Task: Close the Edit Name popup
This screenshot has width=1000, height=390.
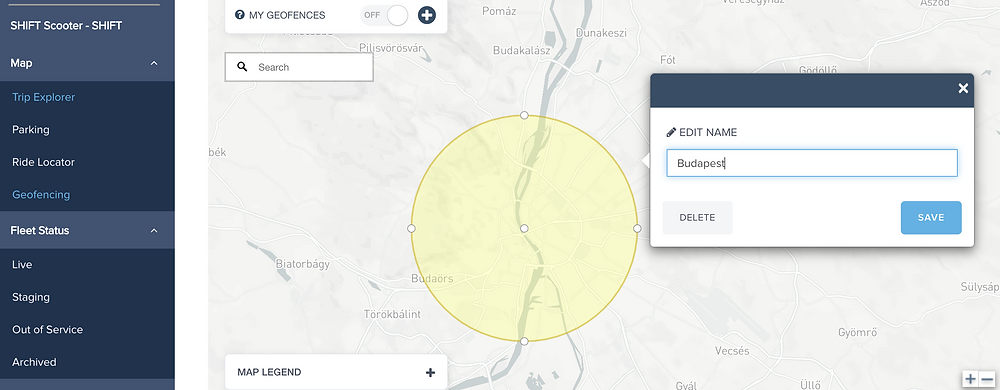Action: [963, 89]
